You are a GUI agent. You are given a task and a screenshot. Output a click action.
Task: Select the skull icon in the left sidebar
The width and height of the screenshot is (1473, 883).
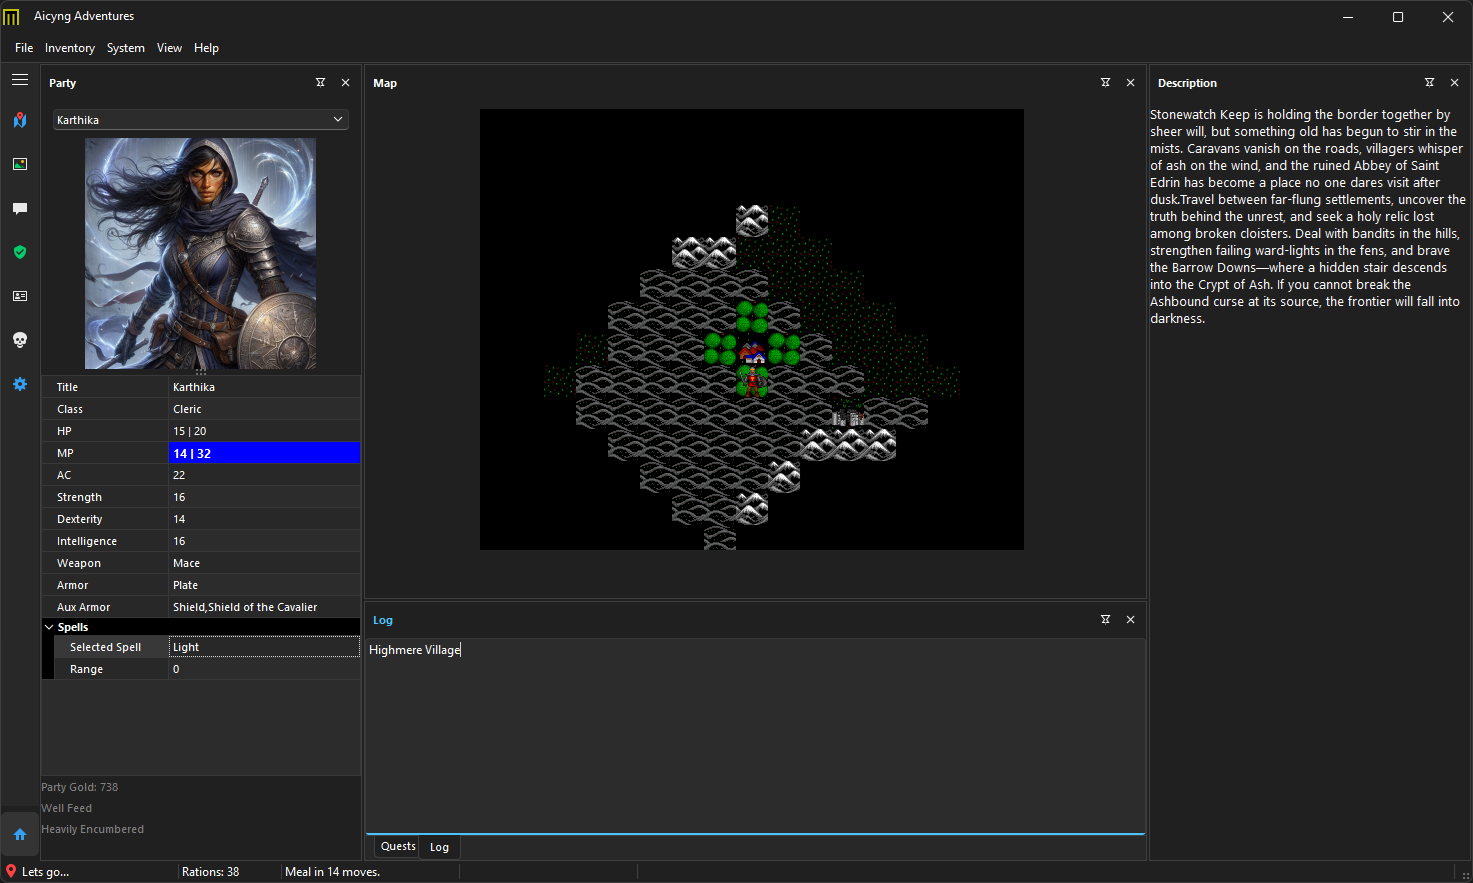[x=20, y=340]
